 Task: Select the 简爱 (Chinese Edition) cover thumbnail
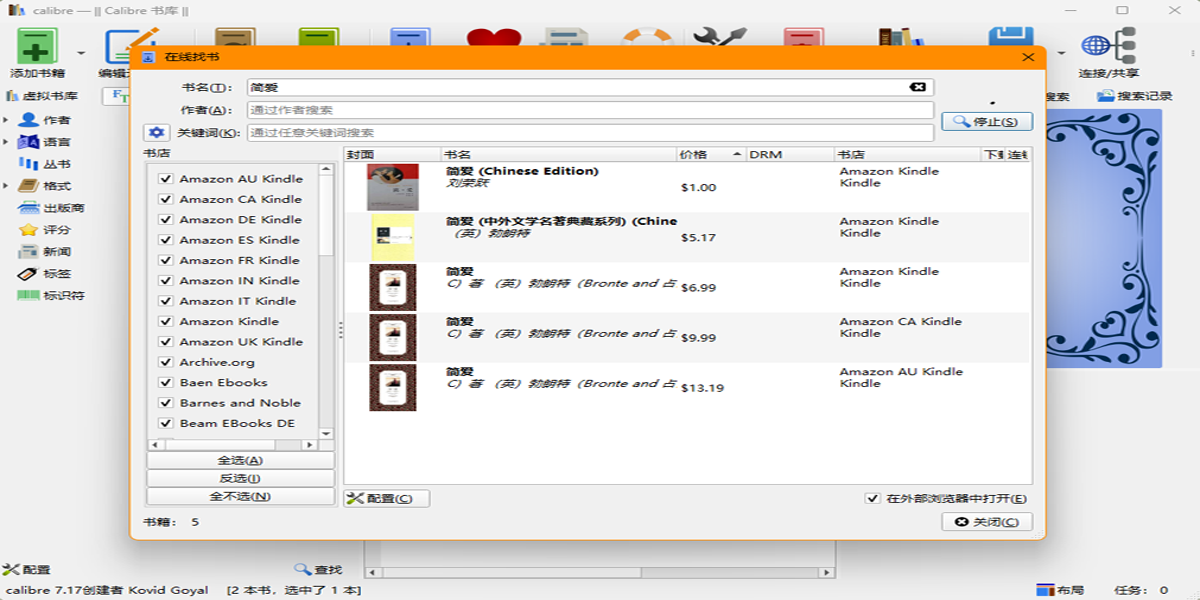tap(393, 187)
